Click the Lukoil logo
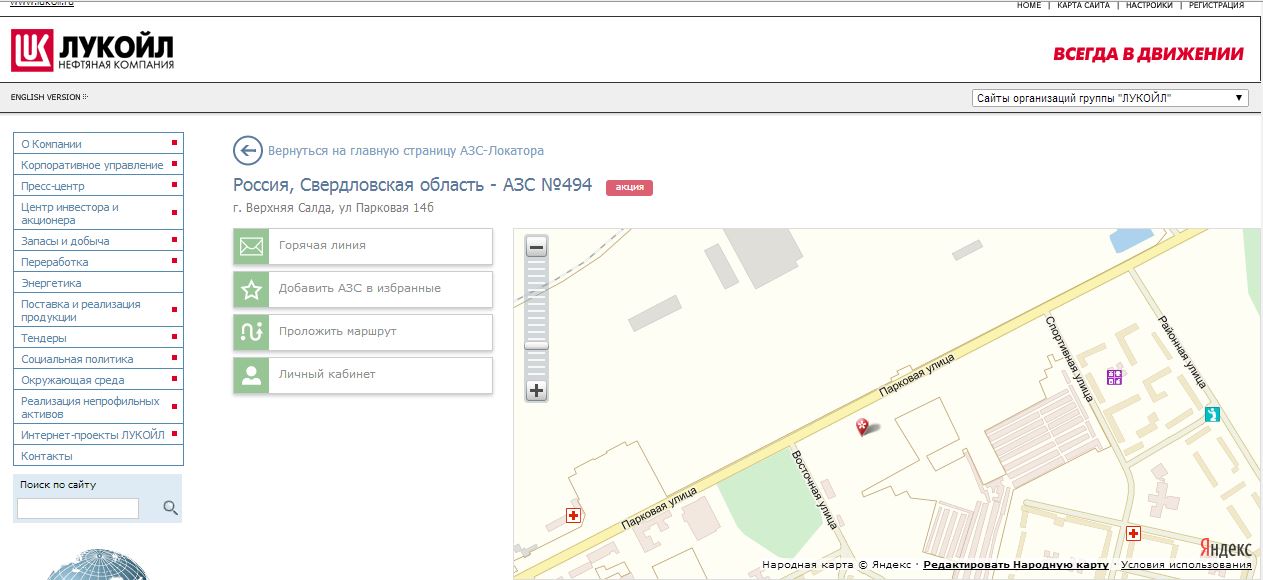The width and height of the screenshot is (1263, 580). (x=92, y=51)
